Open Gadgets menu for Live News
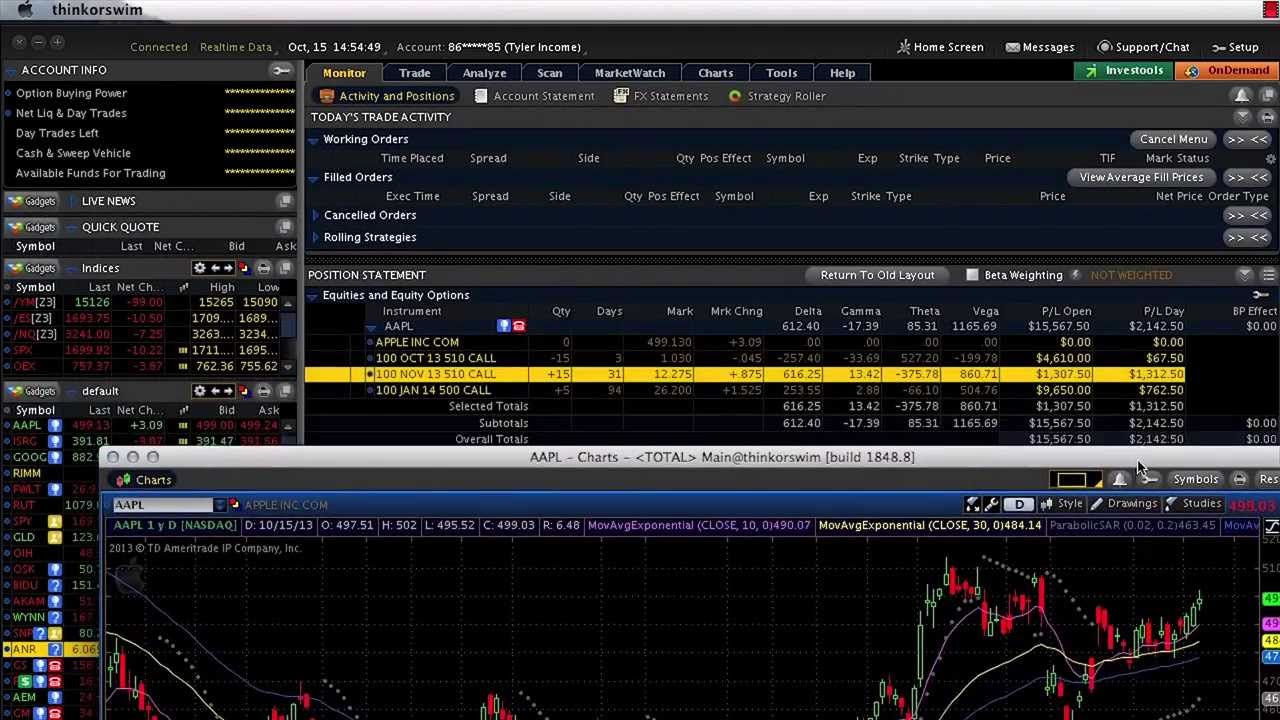1280x720 pixels. tap(32, 201)
